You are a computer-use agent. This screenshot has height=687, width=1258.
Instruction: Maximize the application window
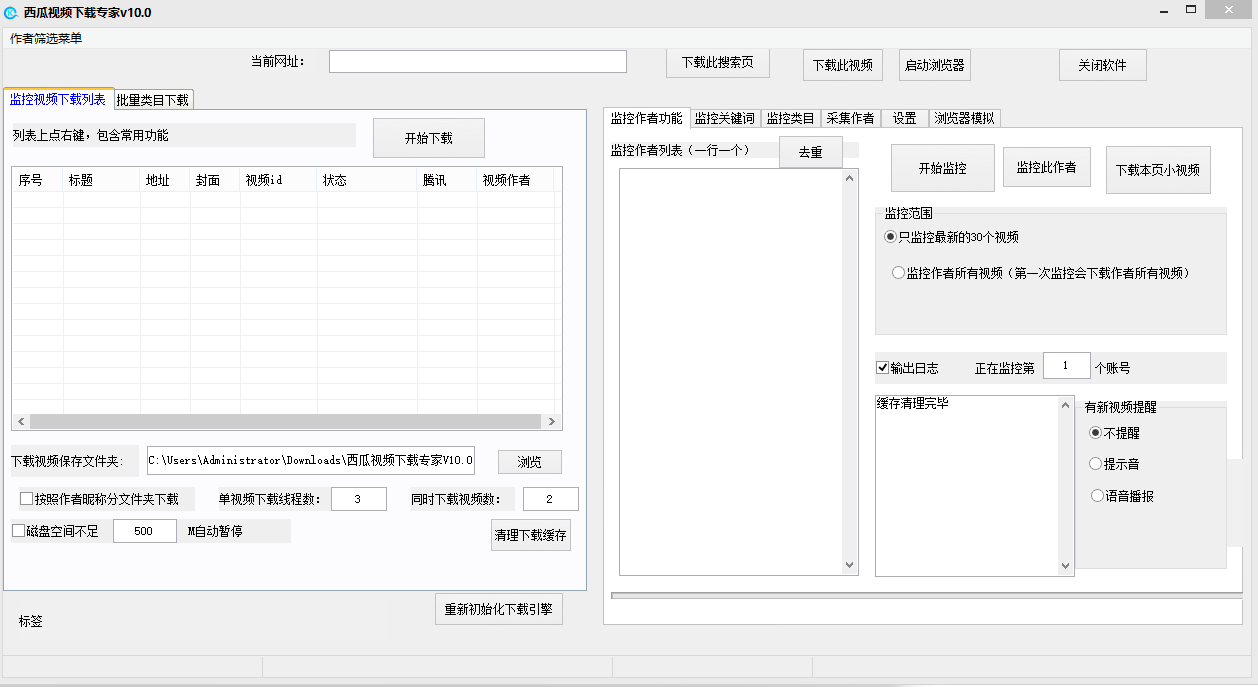(x=1193, y=11)
